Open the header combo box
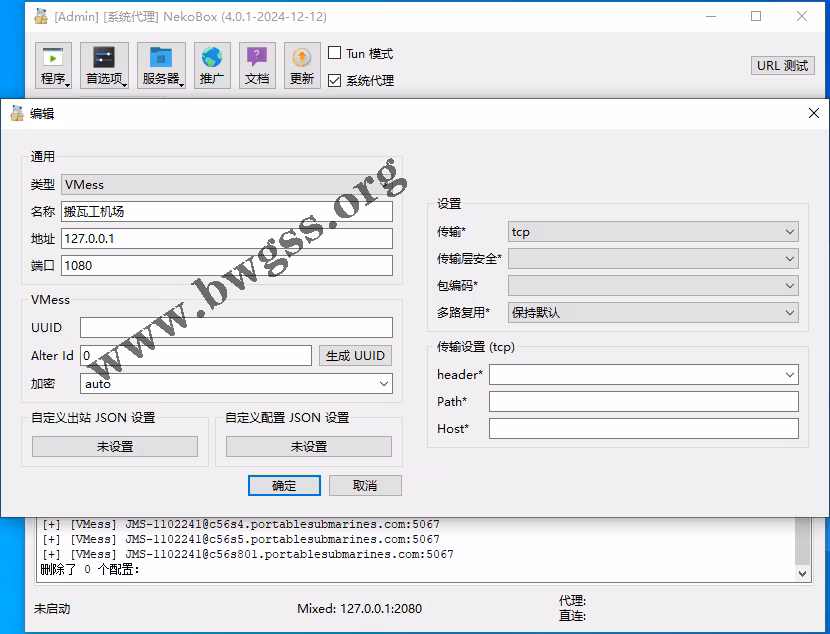Viewport: 830px width, 634px height. pyautogui.click(x=643, y=375)
